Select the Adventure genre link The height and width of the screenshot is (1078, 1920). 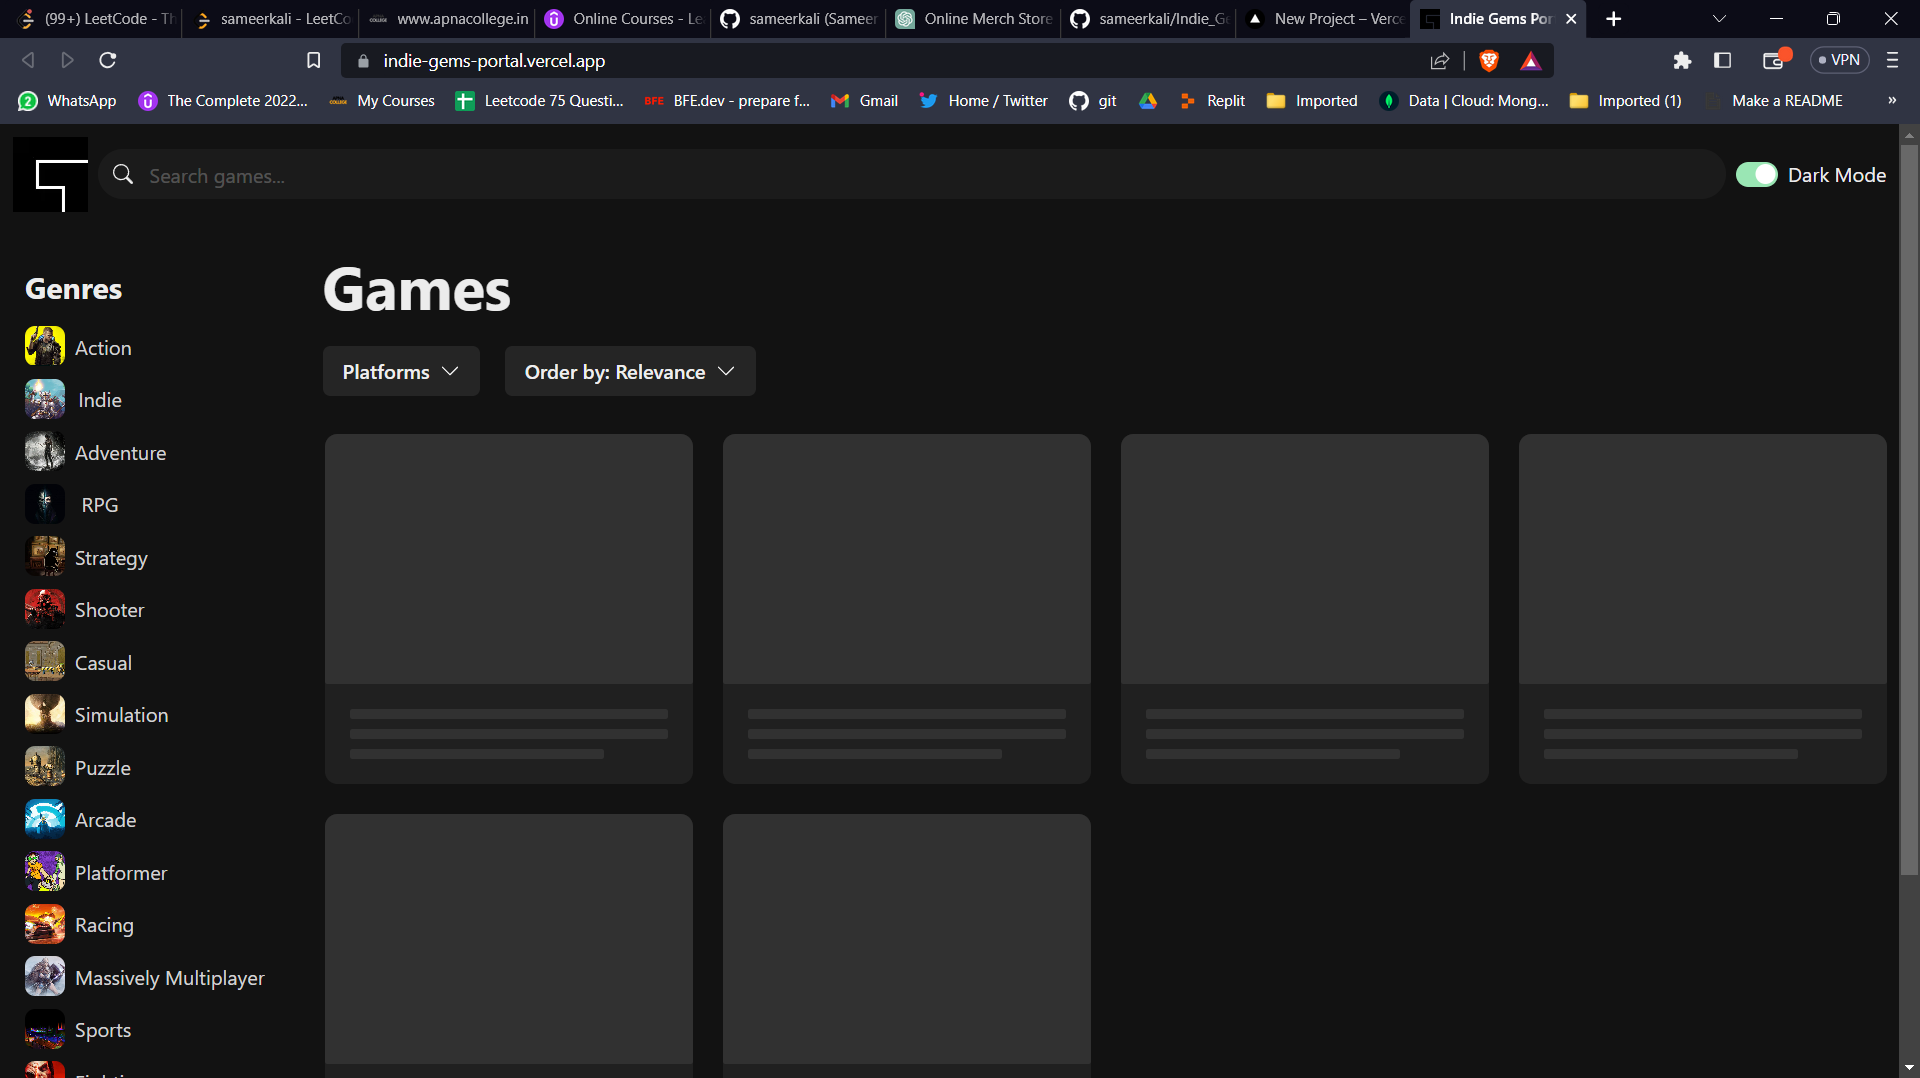pos(120,452)
